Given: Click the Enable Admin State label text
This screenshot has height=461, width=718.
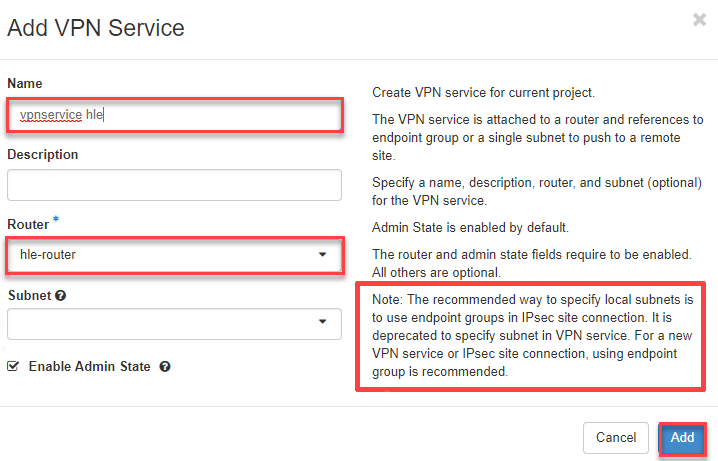Looking at the screenshot, I should 89,367.
